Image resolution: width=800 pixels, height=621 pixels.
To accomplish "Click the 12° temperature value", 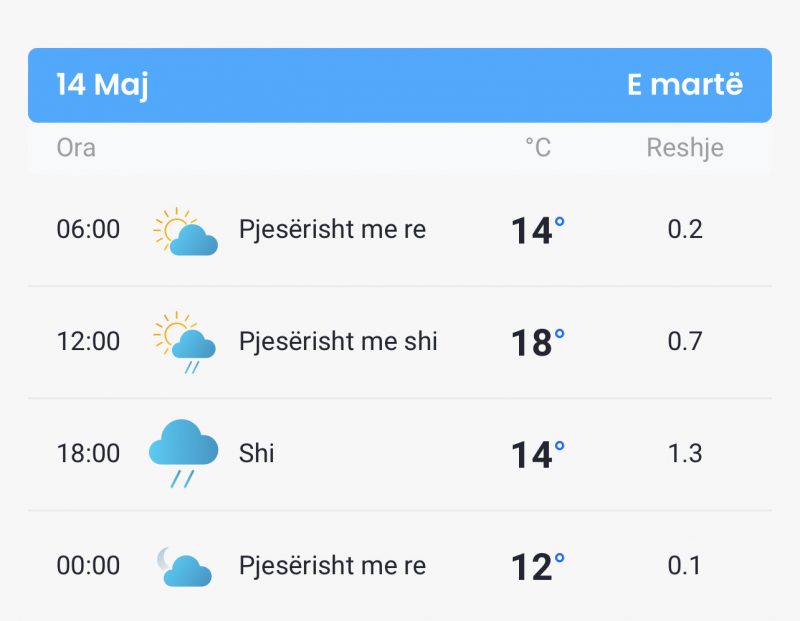I will (538, 566).
